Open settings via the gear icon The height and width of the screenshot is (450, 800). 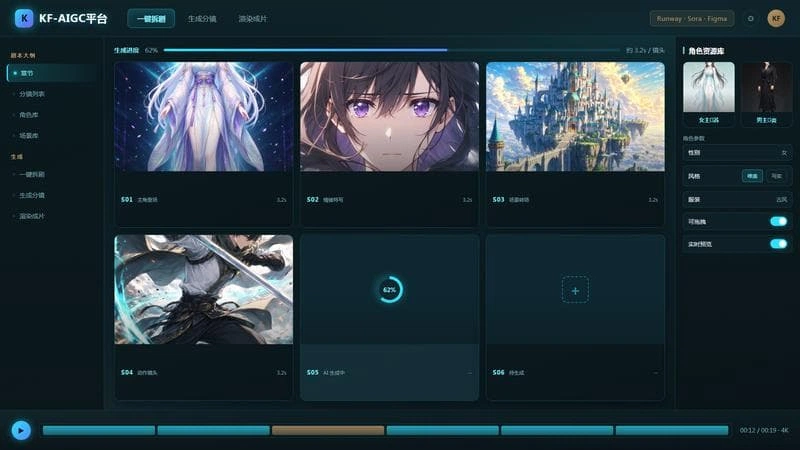(751, 18)
